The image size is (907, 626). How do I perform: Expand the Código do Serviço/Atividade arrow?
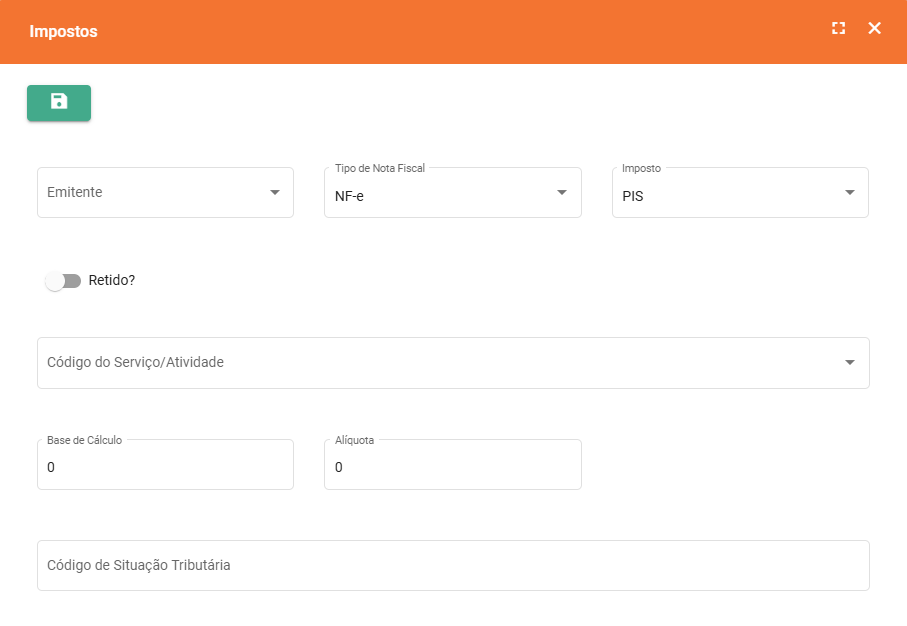pos(849,362)
